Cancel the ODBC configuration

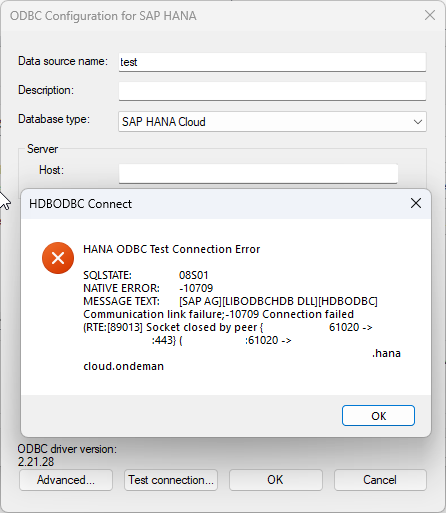tap(380, 480)
